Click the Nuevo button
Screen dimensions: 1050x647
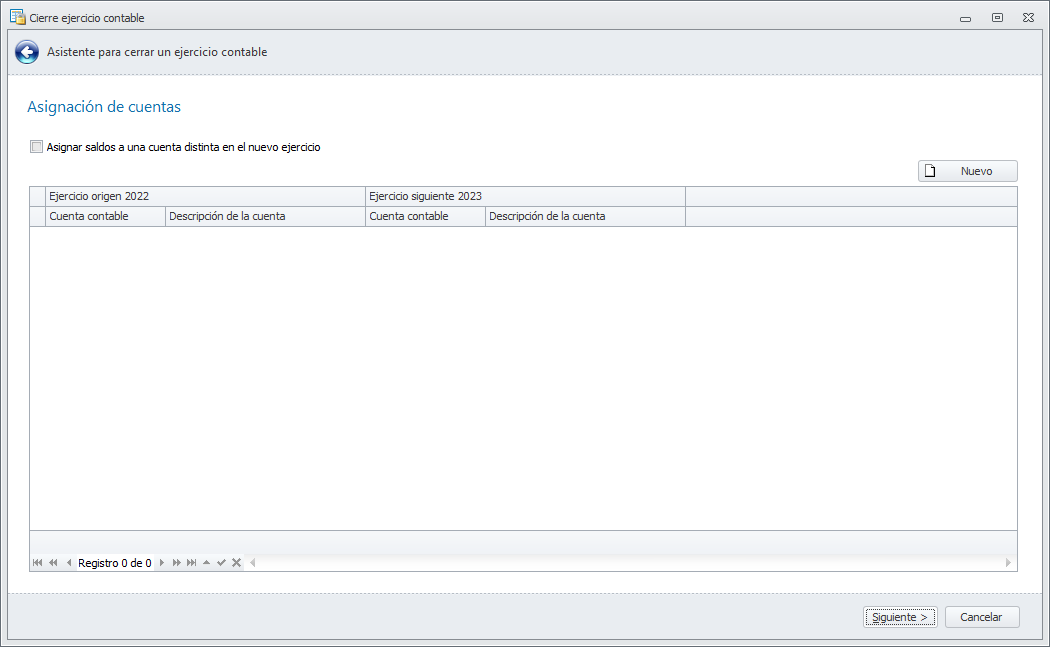[967, 171]
